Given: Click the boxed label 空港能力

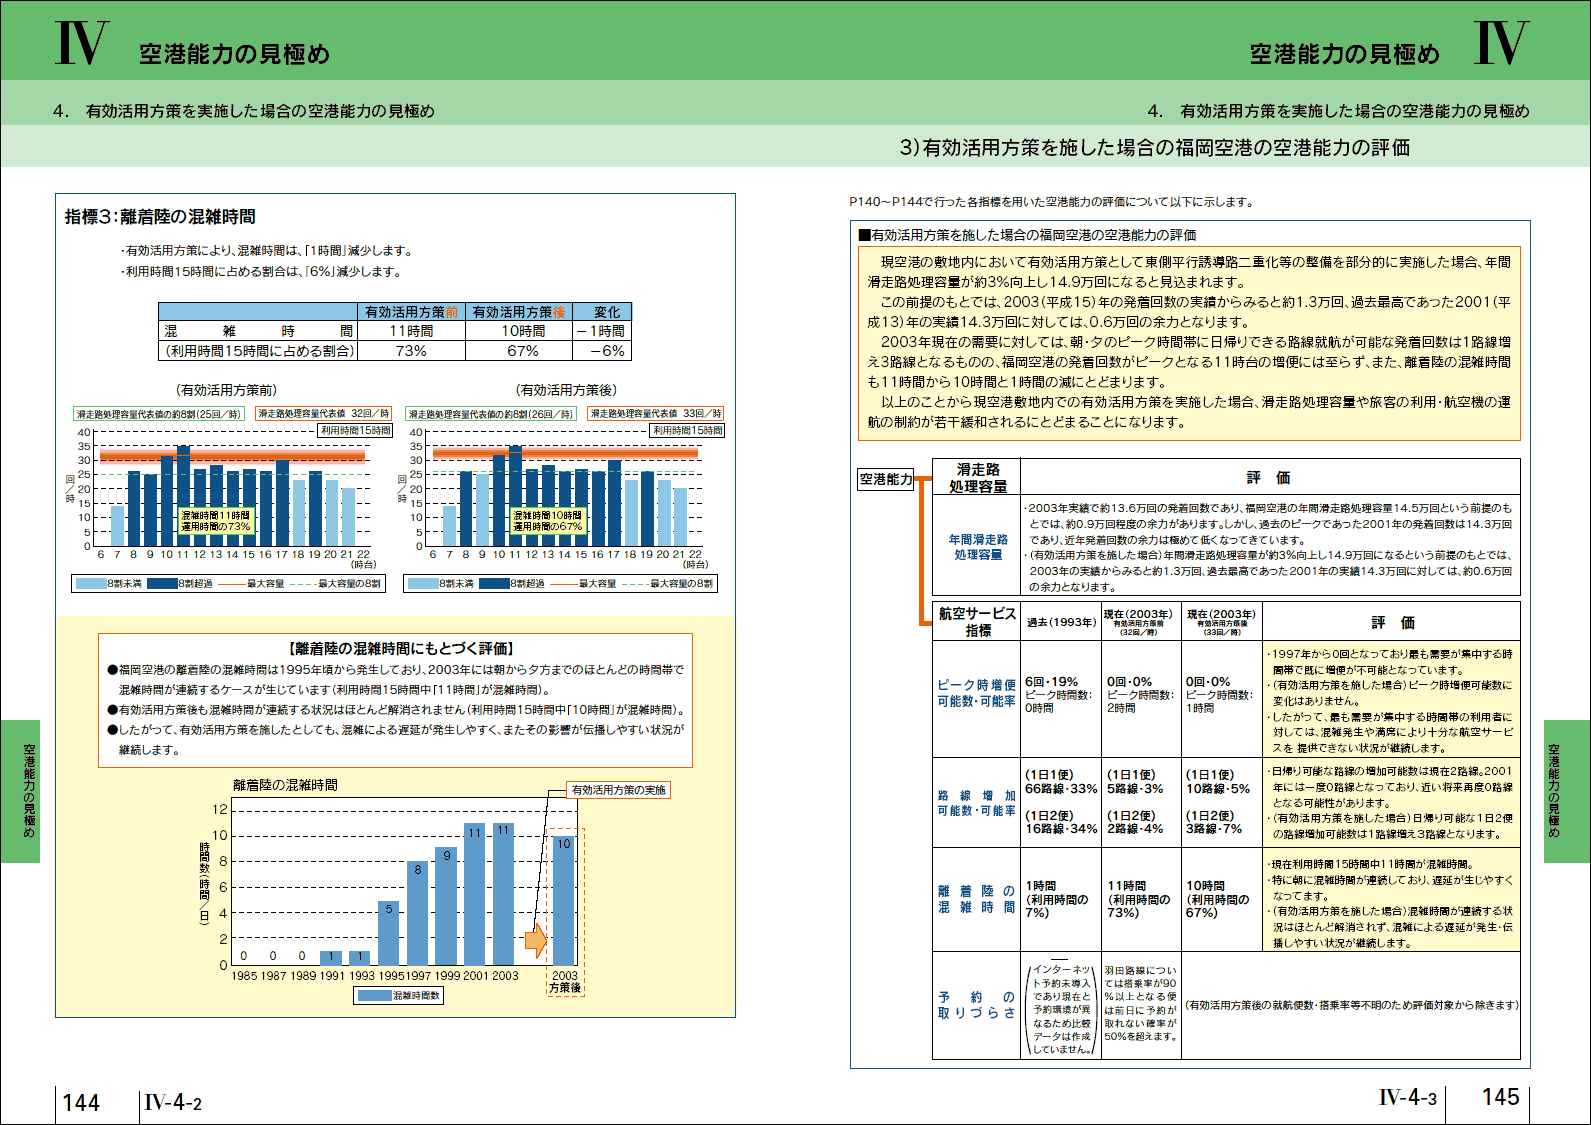Looking at the screenshot, I should coord(886,479).
